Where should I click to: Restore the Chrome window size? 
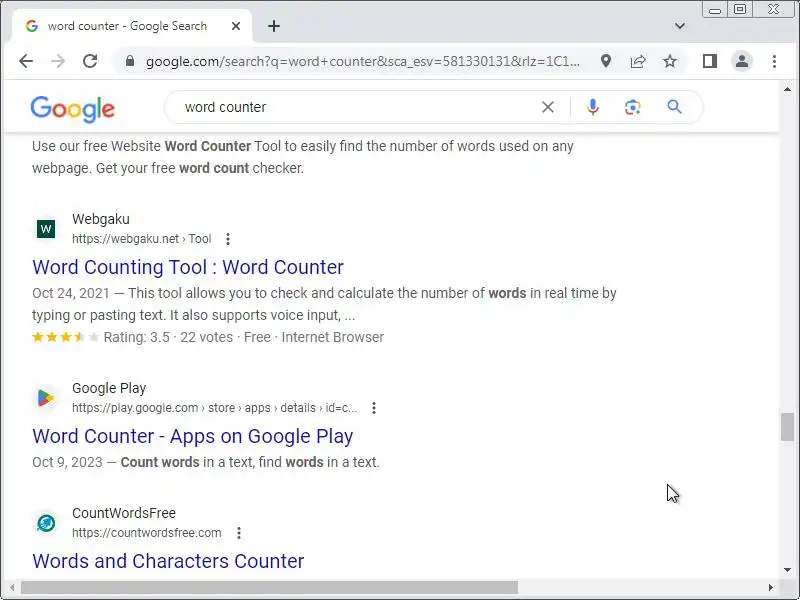point(740,9)
